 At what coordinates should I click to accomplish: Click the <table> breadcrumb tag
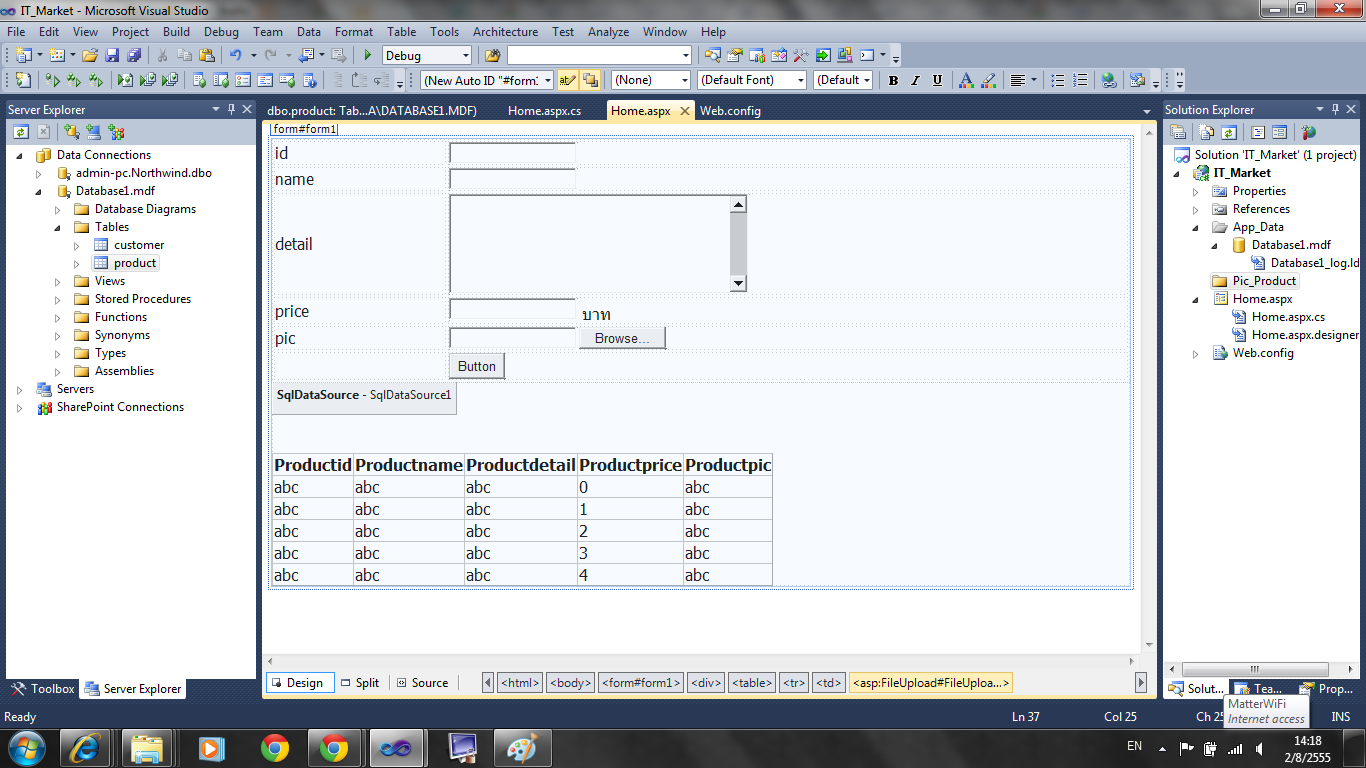click(x=751, y=683)
